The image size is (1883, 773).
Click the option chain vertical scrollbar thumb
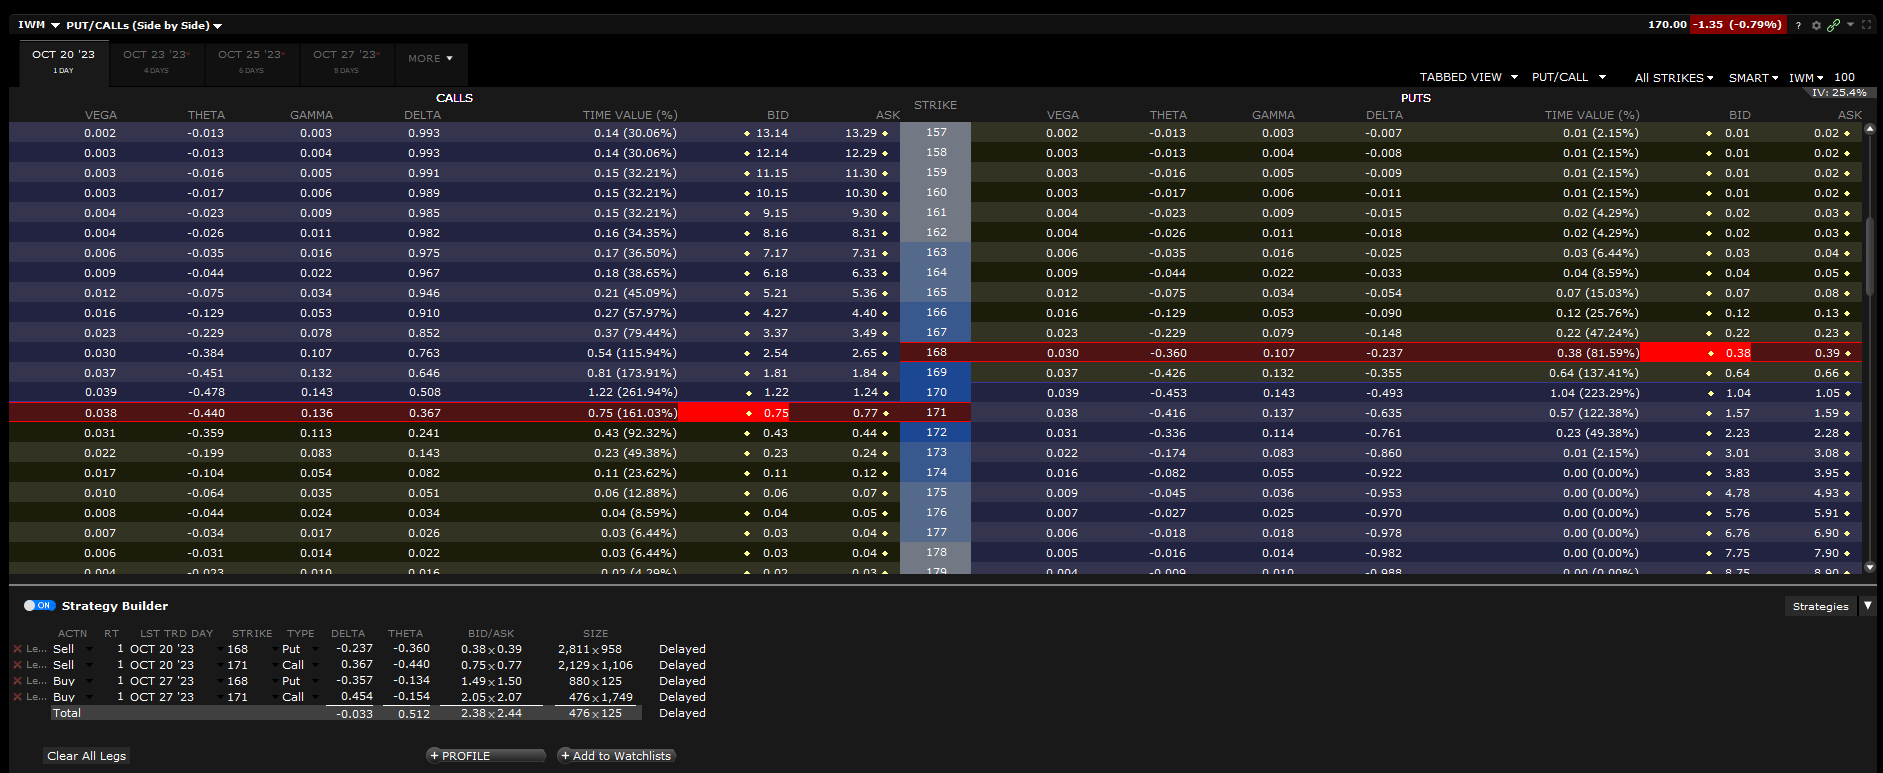[x=1870, y=255]
